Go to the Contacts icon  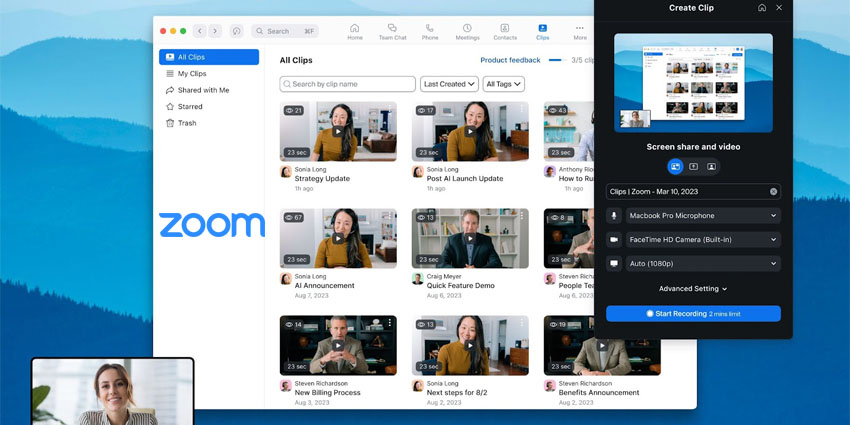[x=505, y=30]
